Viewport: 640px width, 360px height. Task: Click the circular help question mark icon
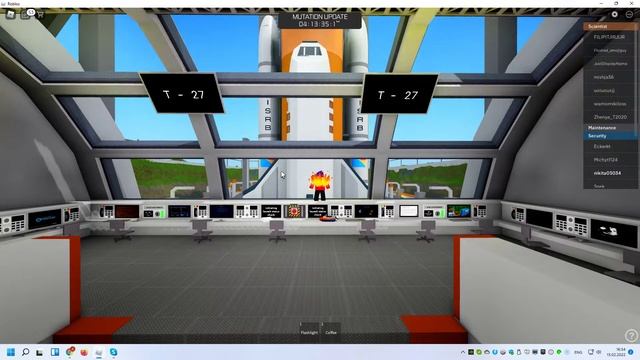point(631,336)
